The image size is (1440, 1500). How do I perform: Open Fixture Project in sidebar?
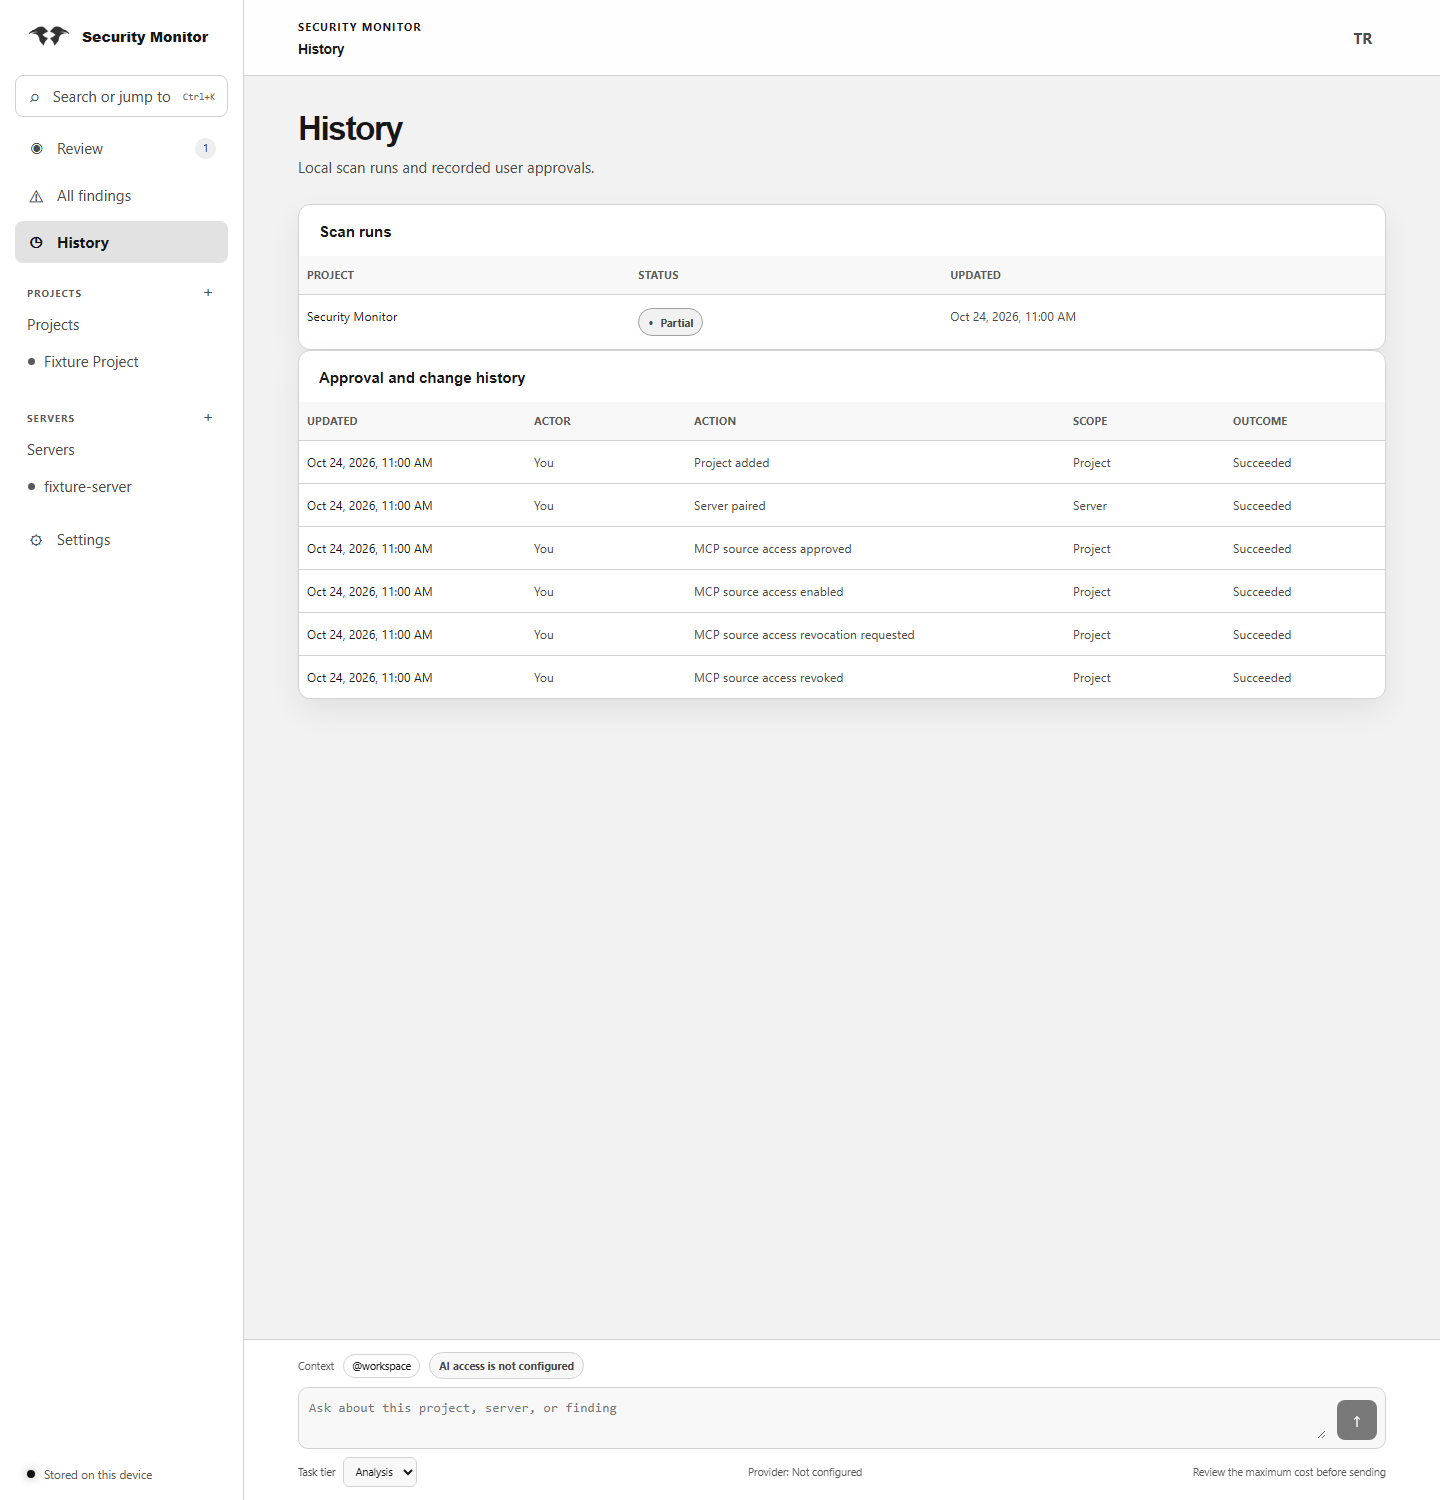pyautogui.click(x=91, y=362)
